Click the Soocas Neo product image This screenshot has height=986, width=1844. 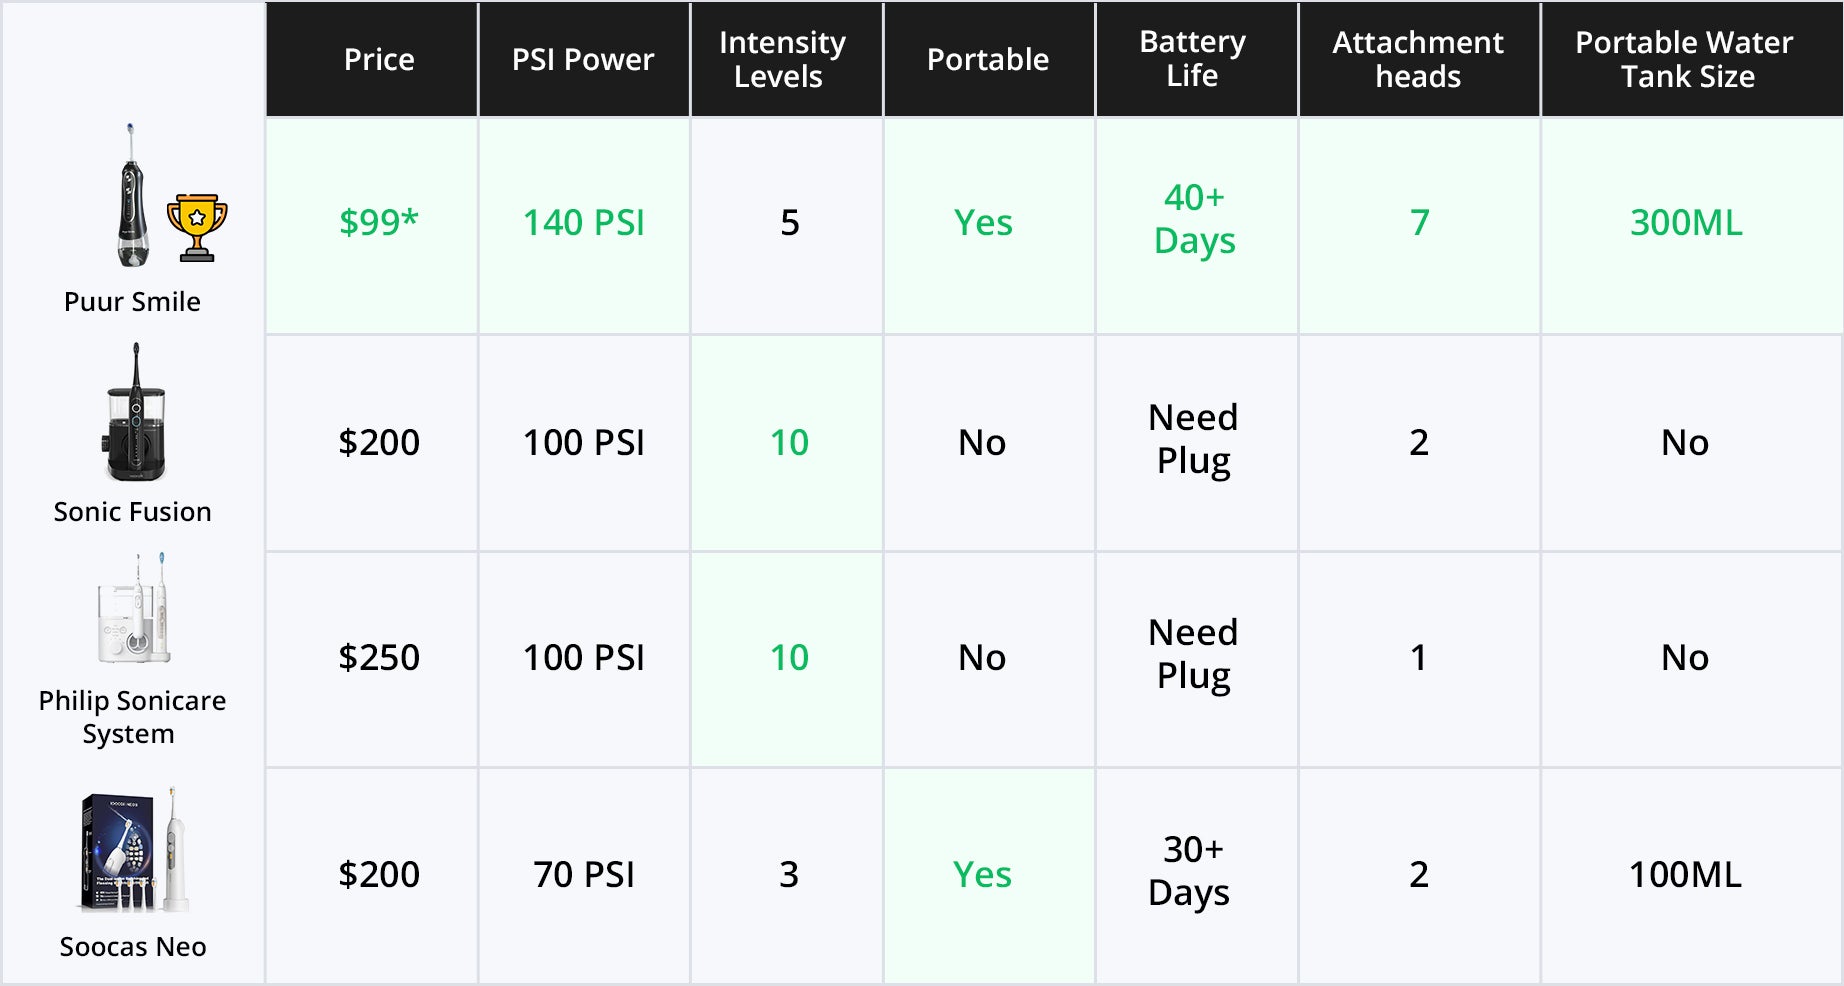[x=135, y=850]
